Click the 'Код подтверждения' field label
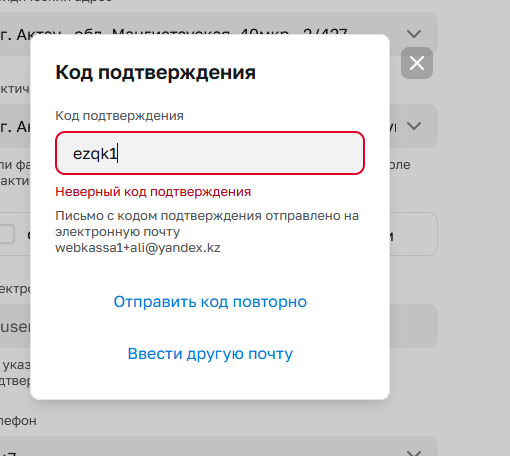This screenshot has height=456, width=510. (119, 116)
